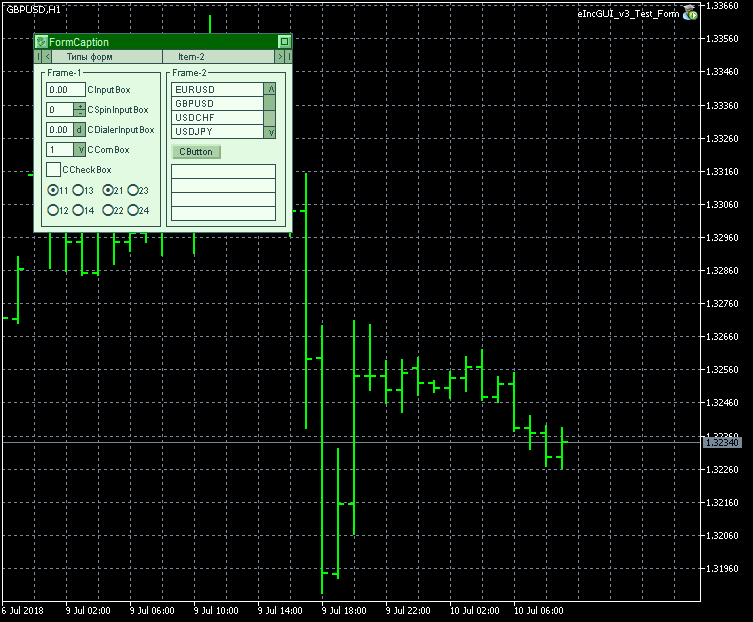The image size is (753, 622).
Task: Click the last-tab bar button right of '>'
Action: pyautogui.click(x=289, y=57)
